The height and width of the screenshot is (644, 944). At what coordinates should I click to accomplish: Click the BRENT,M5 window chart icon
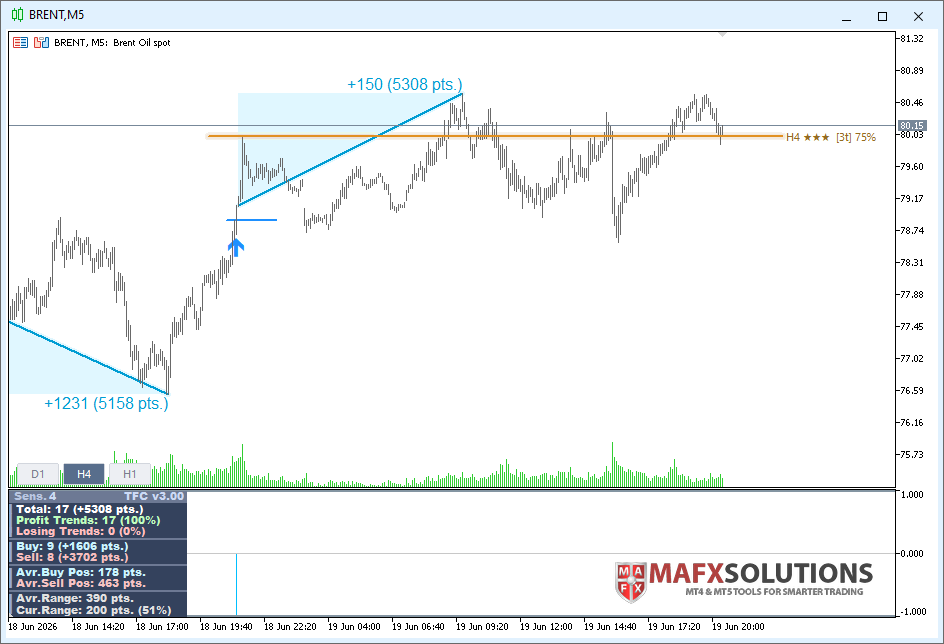pos(17,15)
